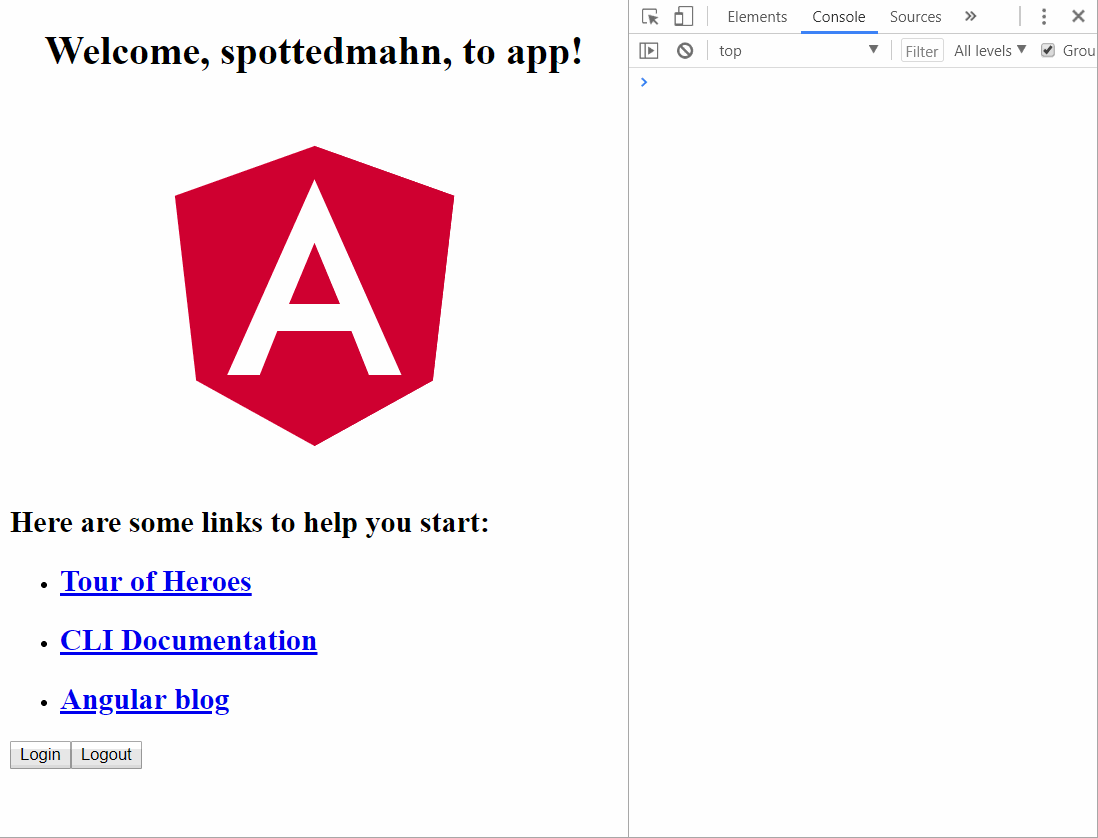
Task: Open the Angular blog link
Action: (x=144, y=699)
